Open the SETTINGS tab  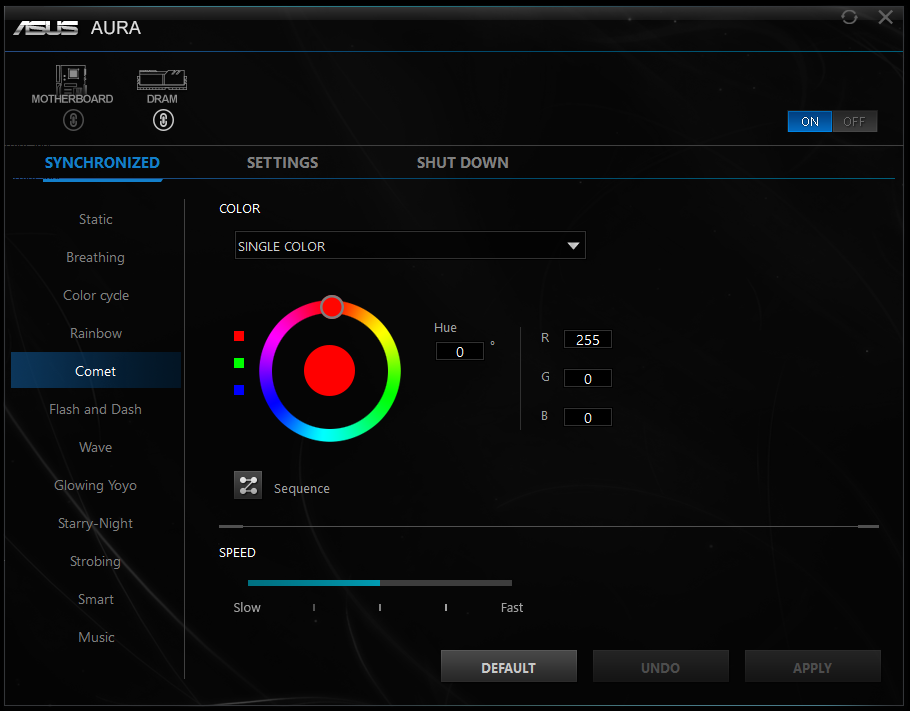pyautogui.click(x=283, y=163)
